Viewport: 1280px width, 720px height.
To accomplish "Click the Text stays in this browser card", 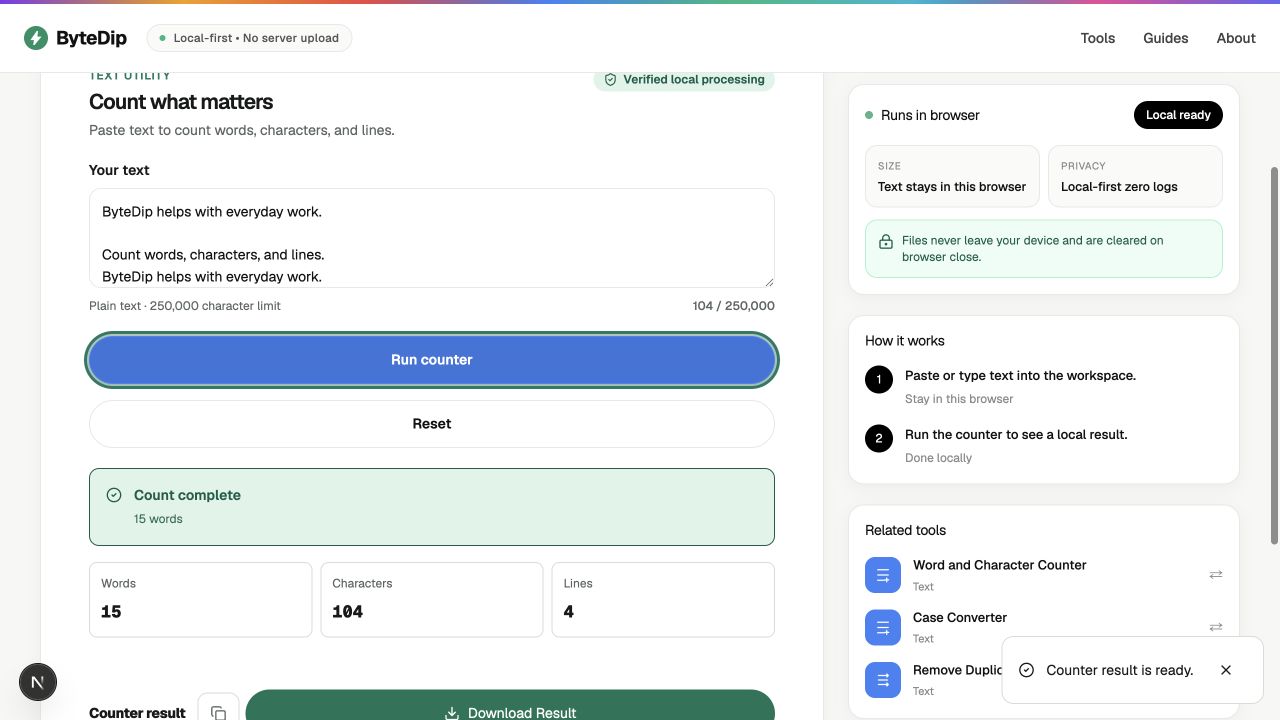I will click(952, 176).
